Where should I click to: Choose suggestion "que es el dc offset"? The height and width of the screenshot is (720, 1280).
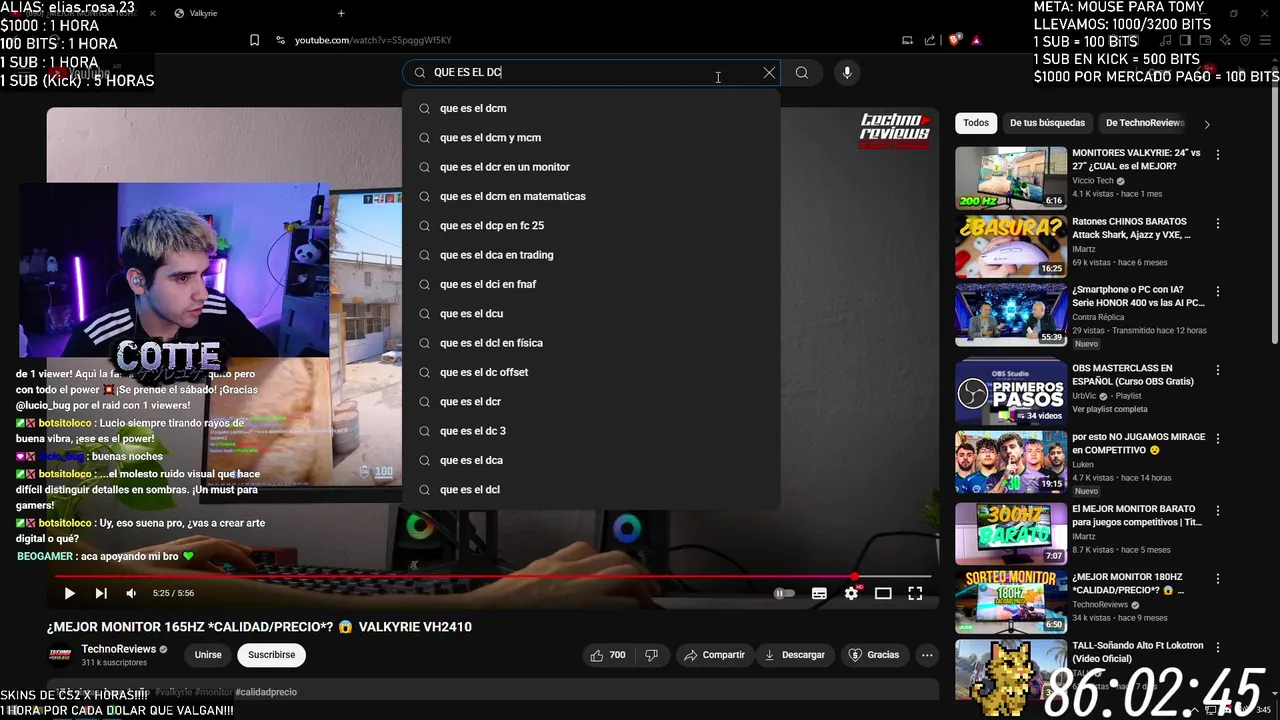click(x=592, y=372)
